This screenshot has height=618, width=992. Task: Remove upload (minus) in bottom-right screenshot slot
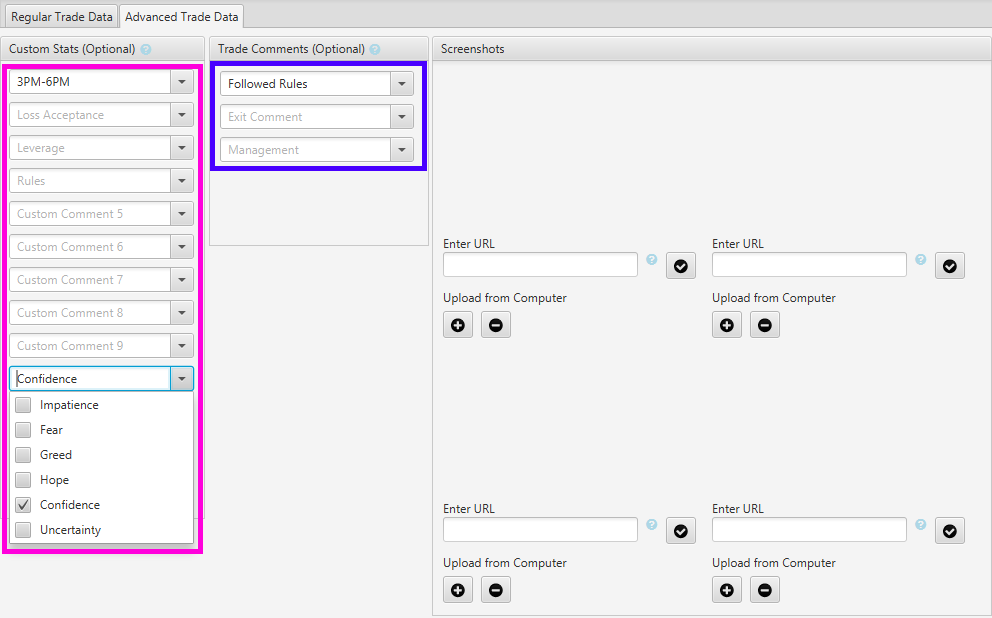(765, 590)
